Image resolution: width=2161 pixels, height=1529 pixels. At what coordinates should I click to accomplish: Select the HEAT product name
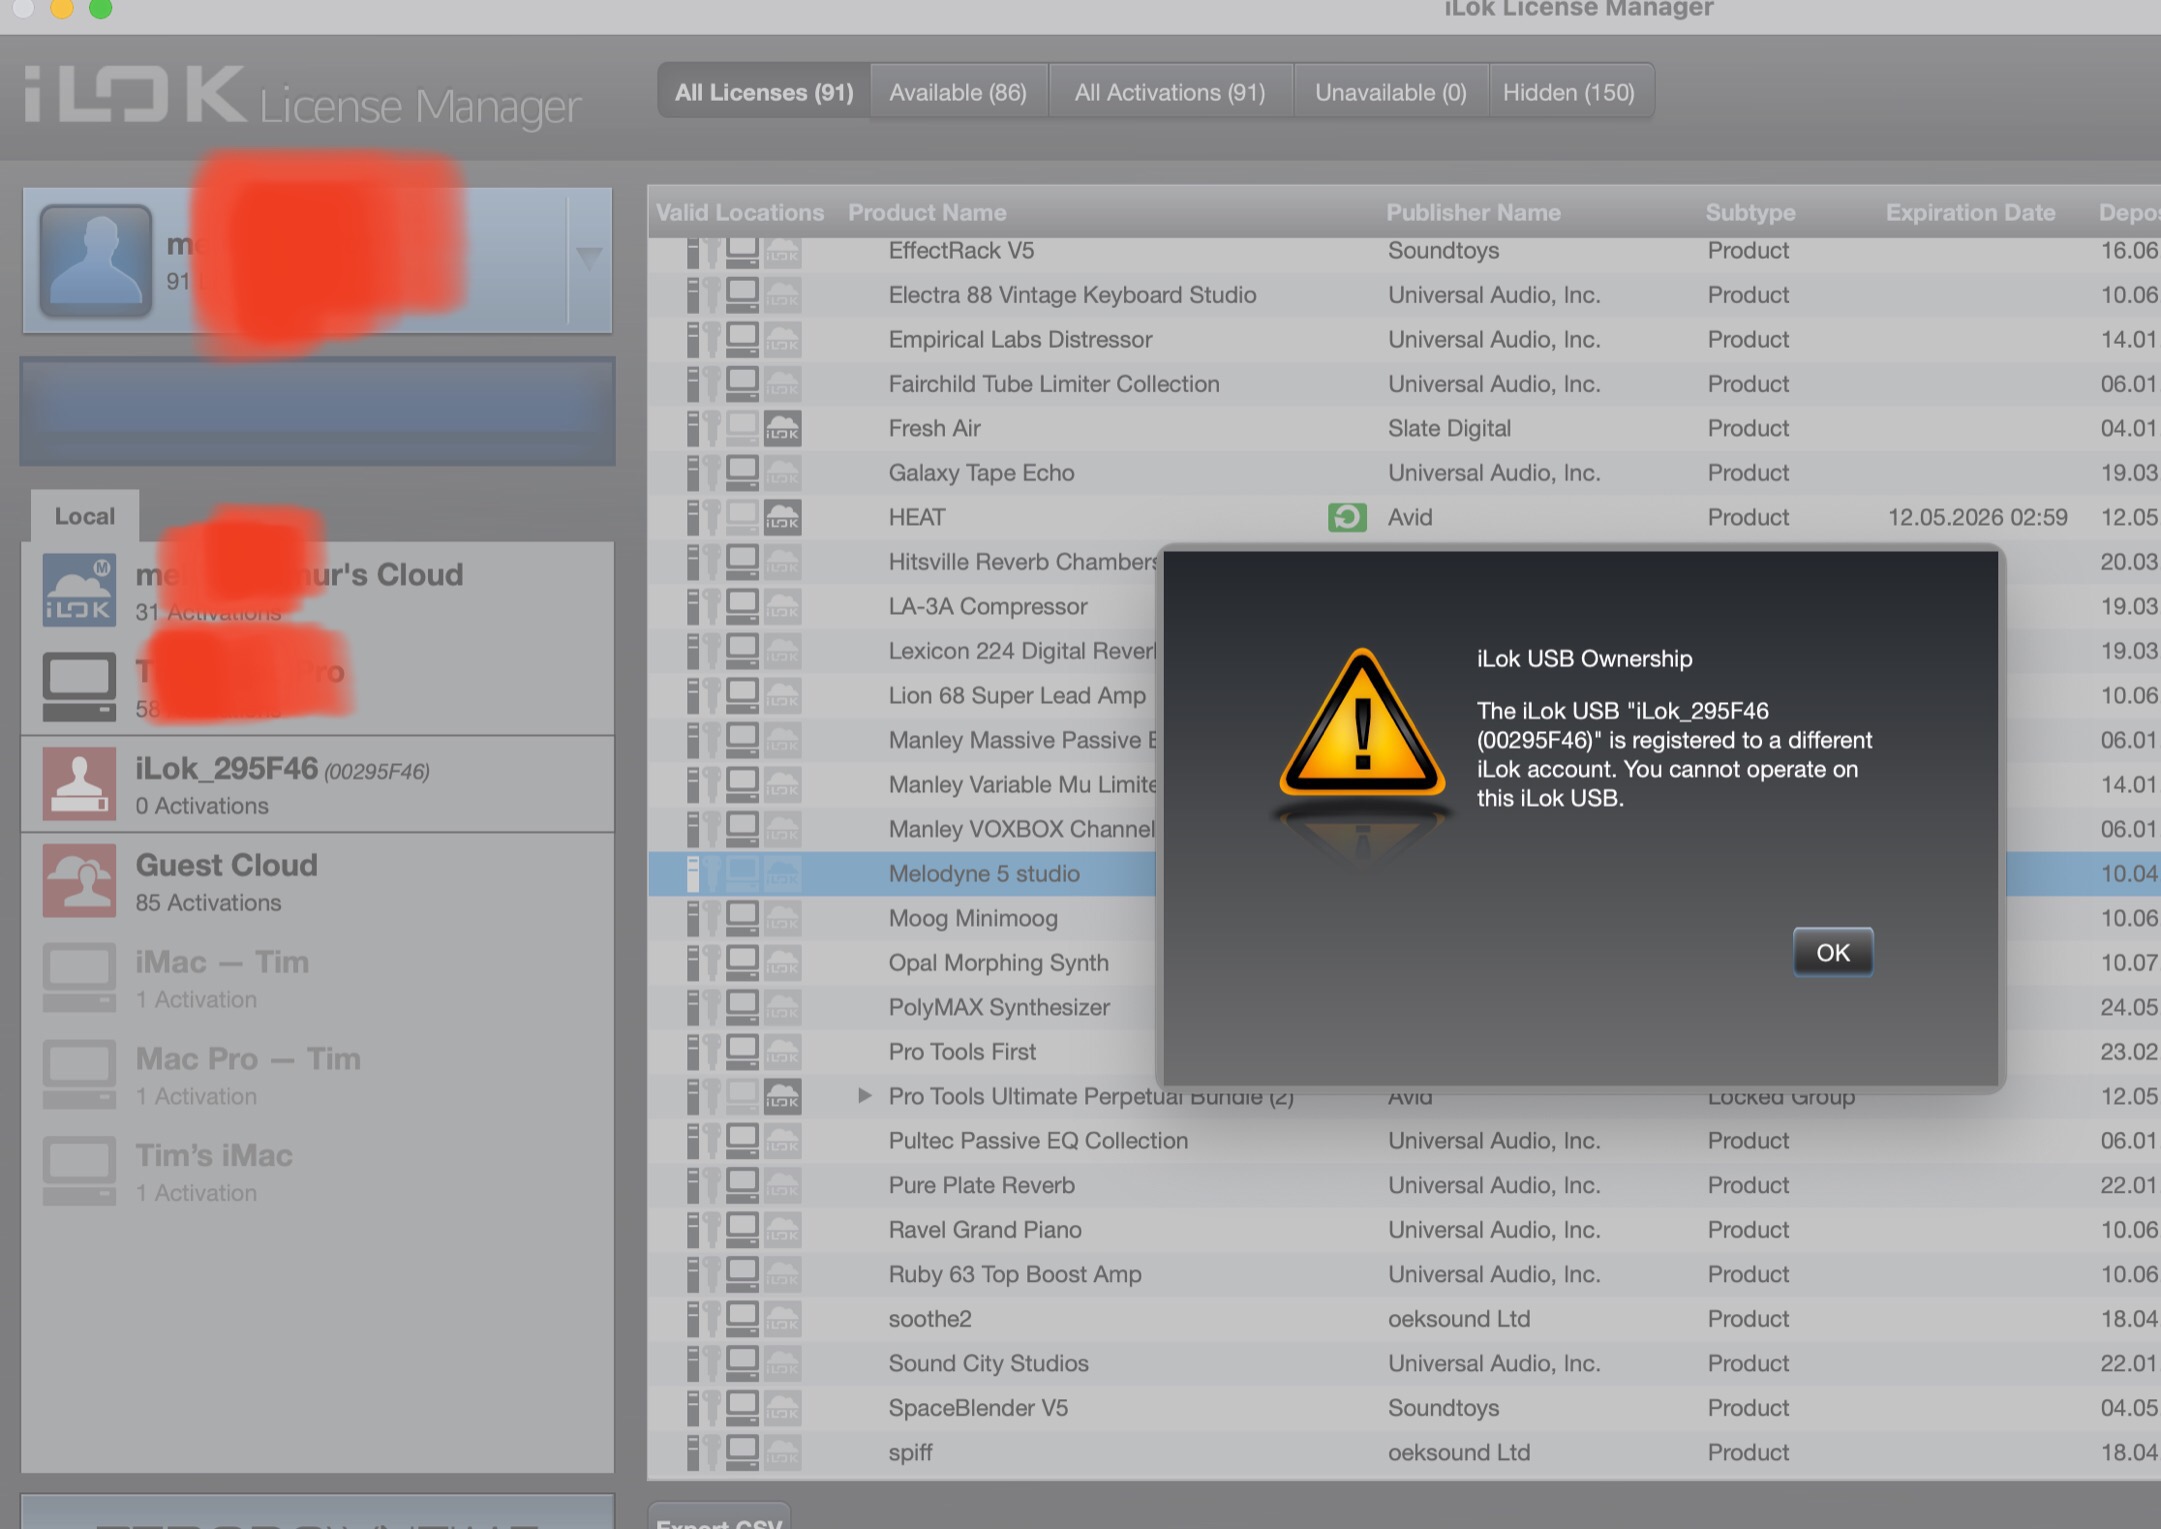point(916,517)
